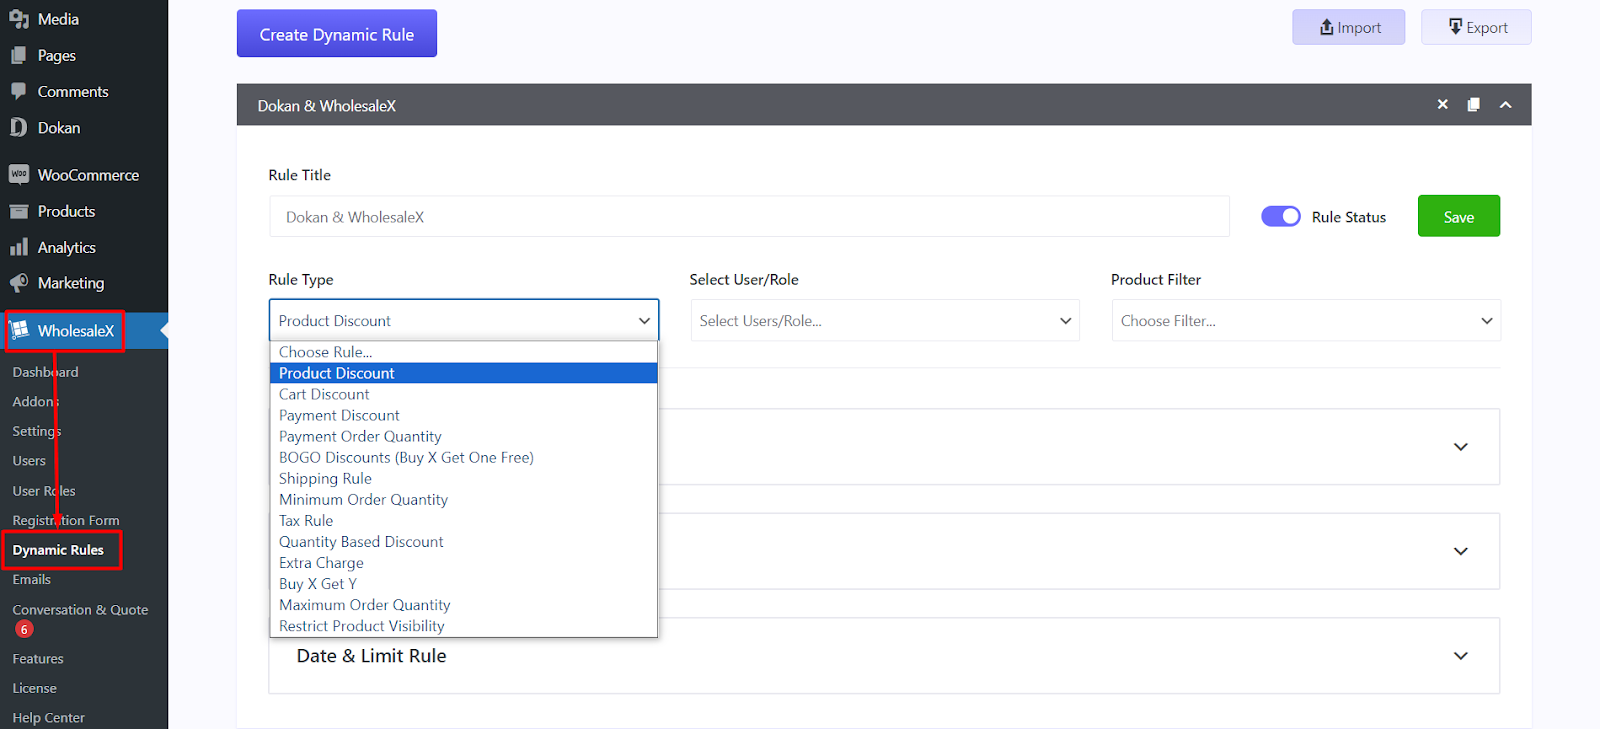Open User Roles submenu link
This screenshot has width=1600, height=729.
pos(44,491)
